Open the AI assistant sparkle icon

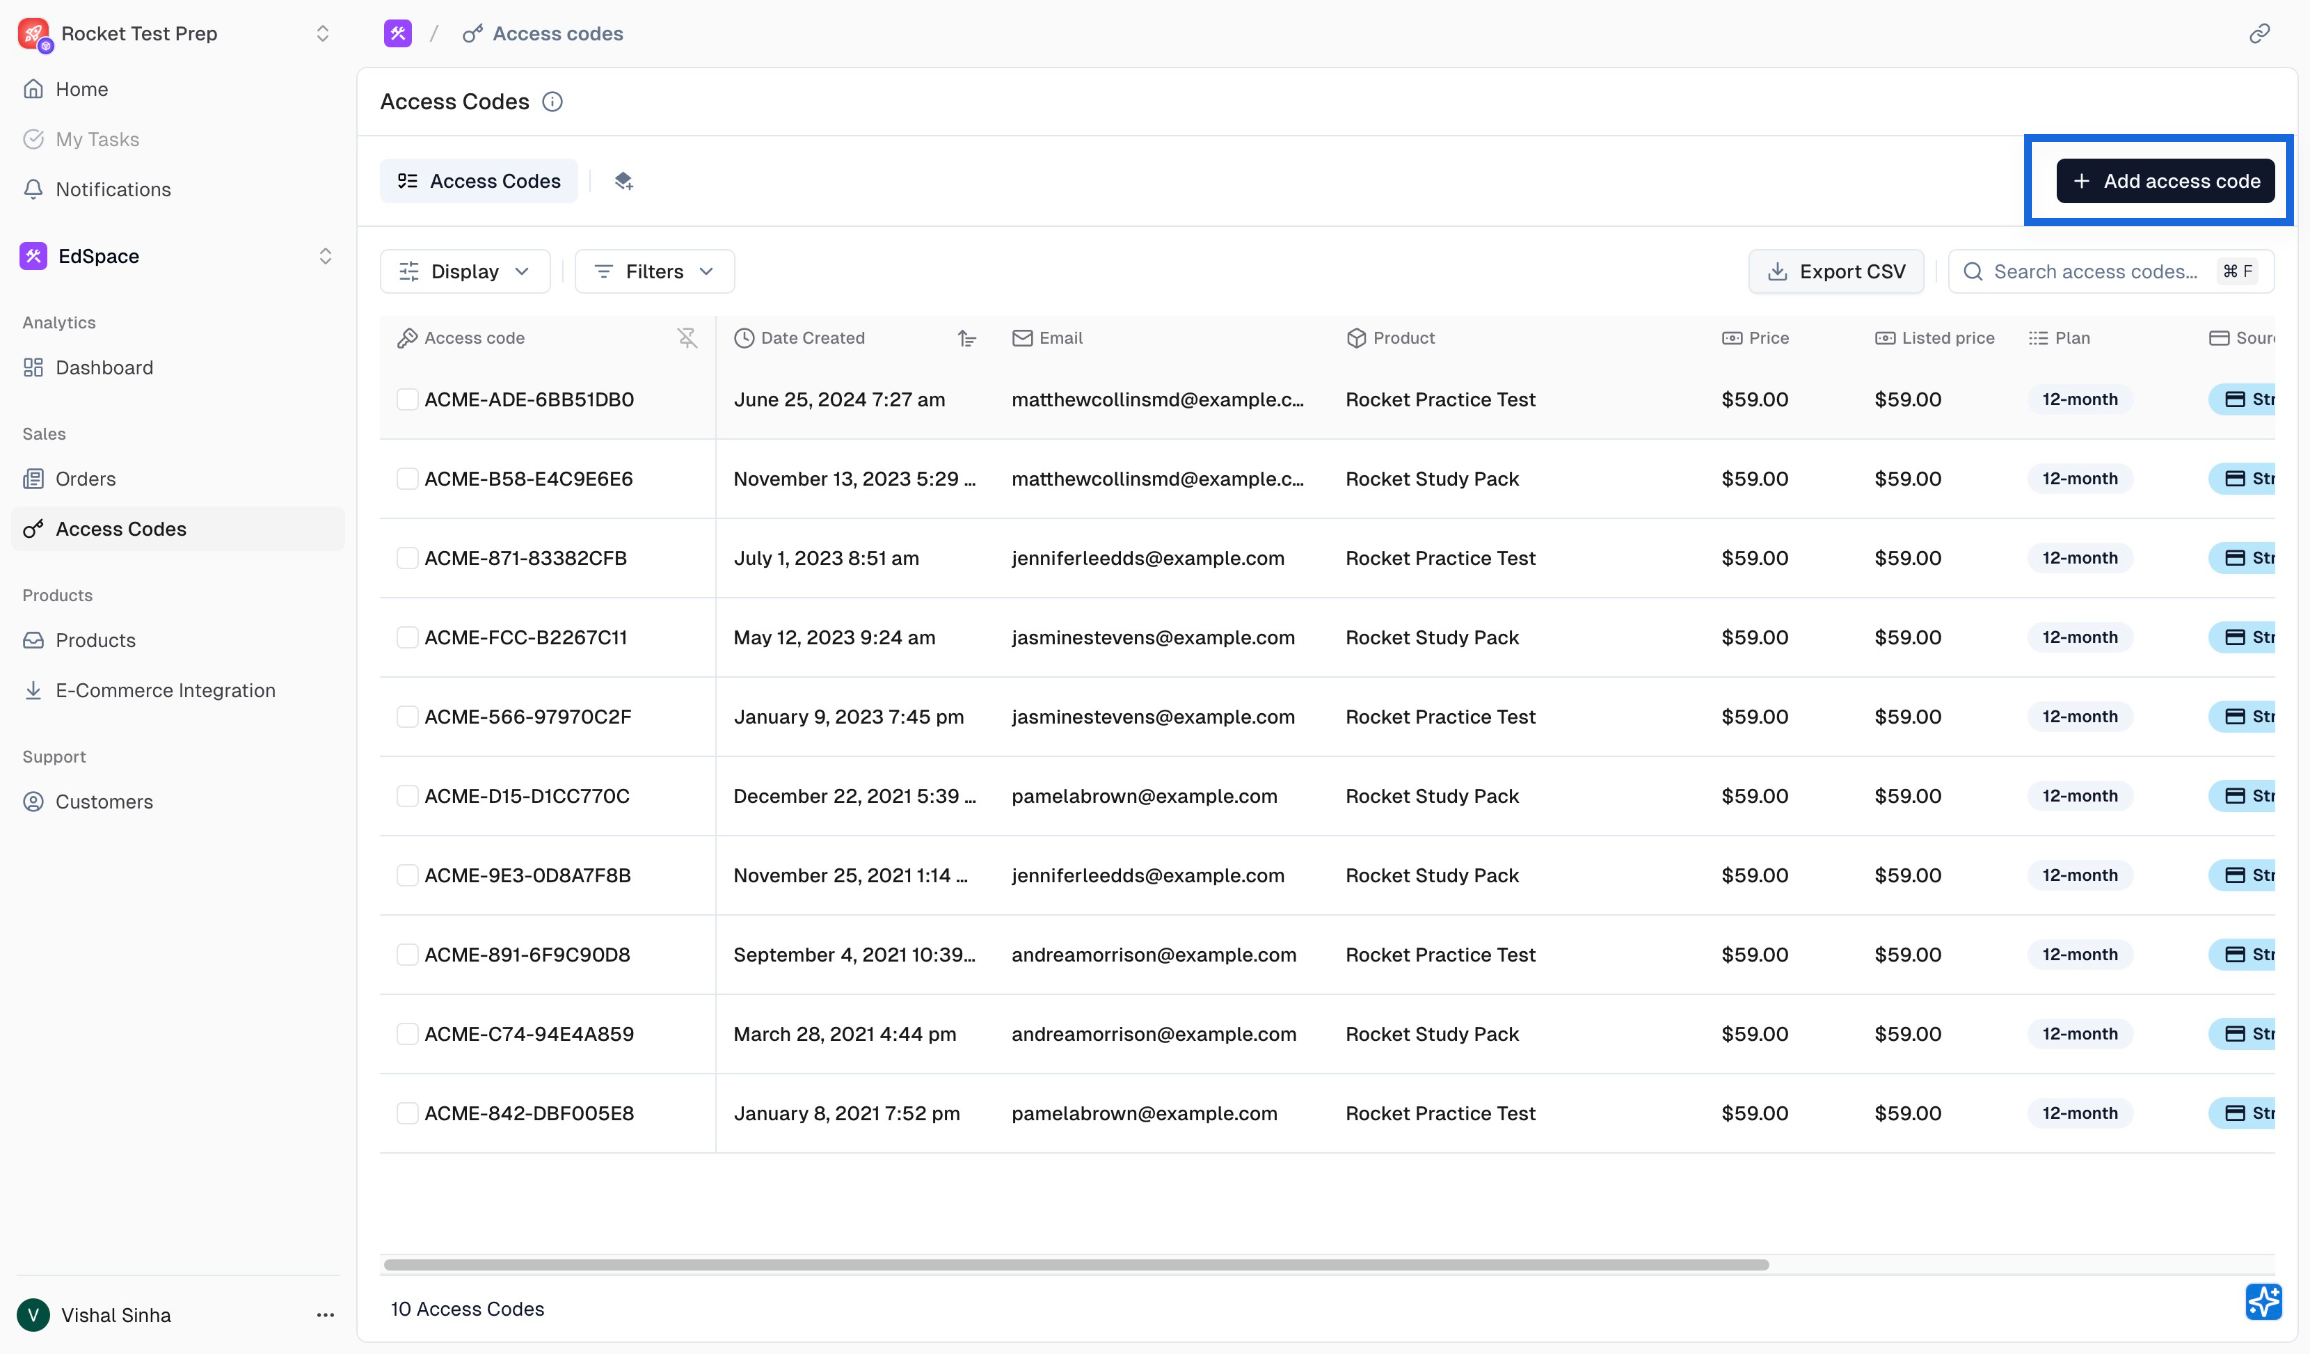(2263, 1302)
